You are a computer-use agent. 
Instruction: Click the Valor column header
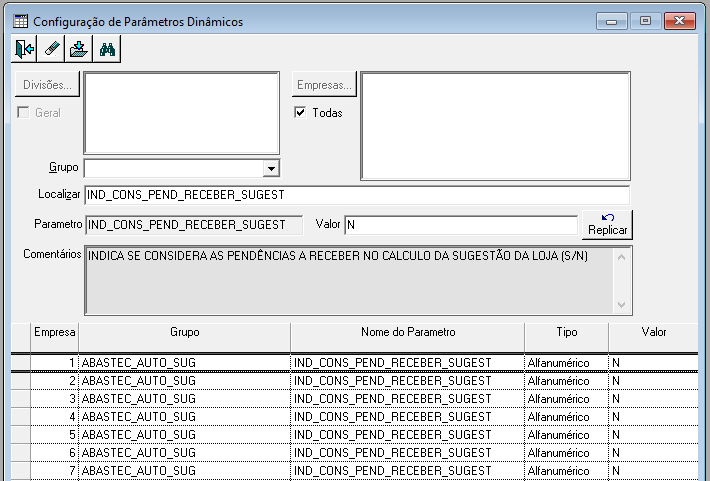[653, 337]
